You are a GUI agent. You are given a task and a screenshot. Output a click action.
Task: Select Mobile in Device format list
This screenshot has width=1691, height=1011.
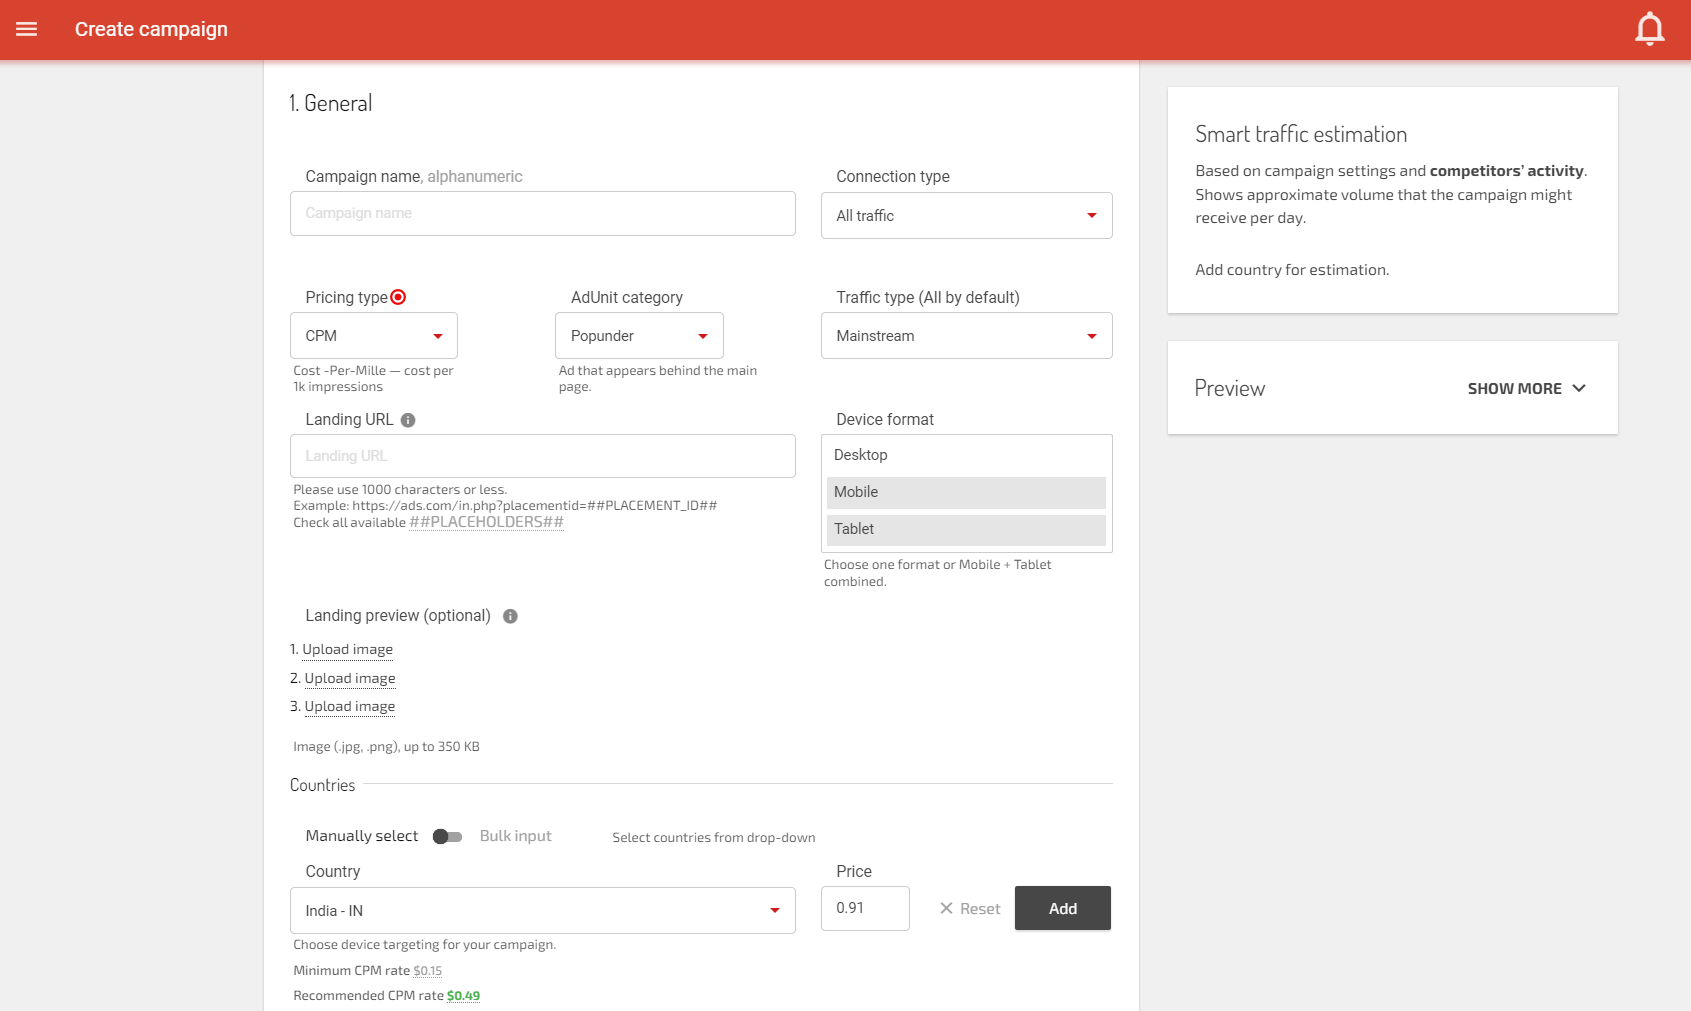point(966,492)
